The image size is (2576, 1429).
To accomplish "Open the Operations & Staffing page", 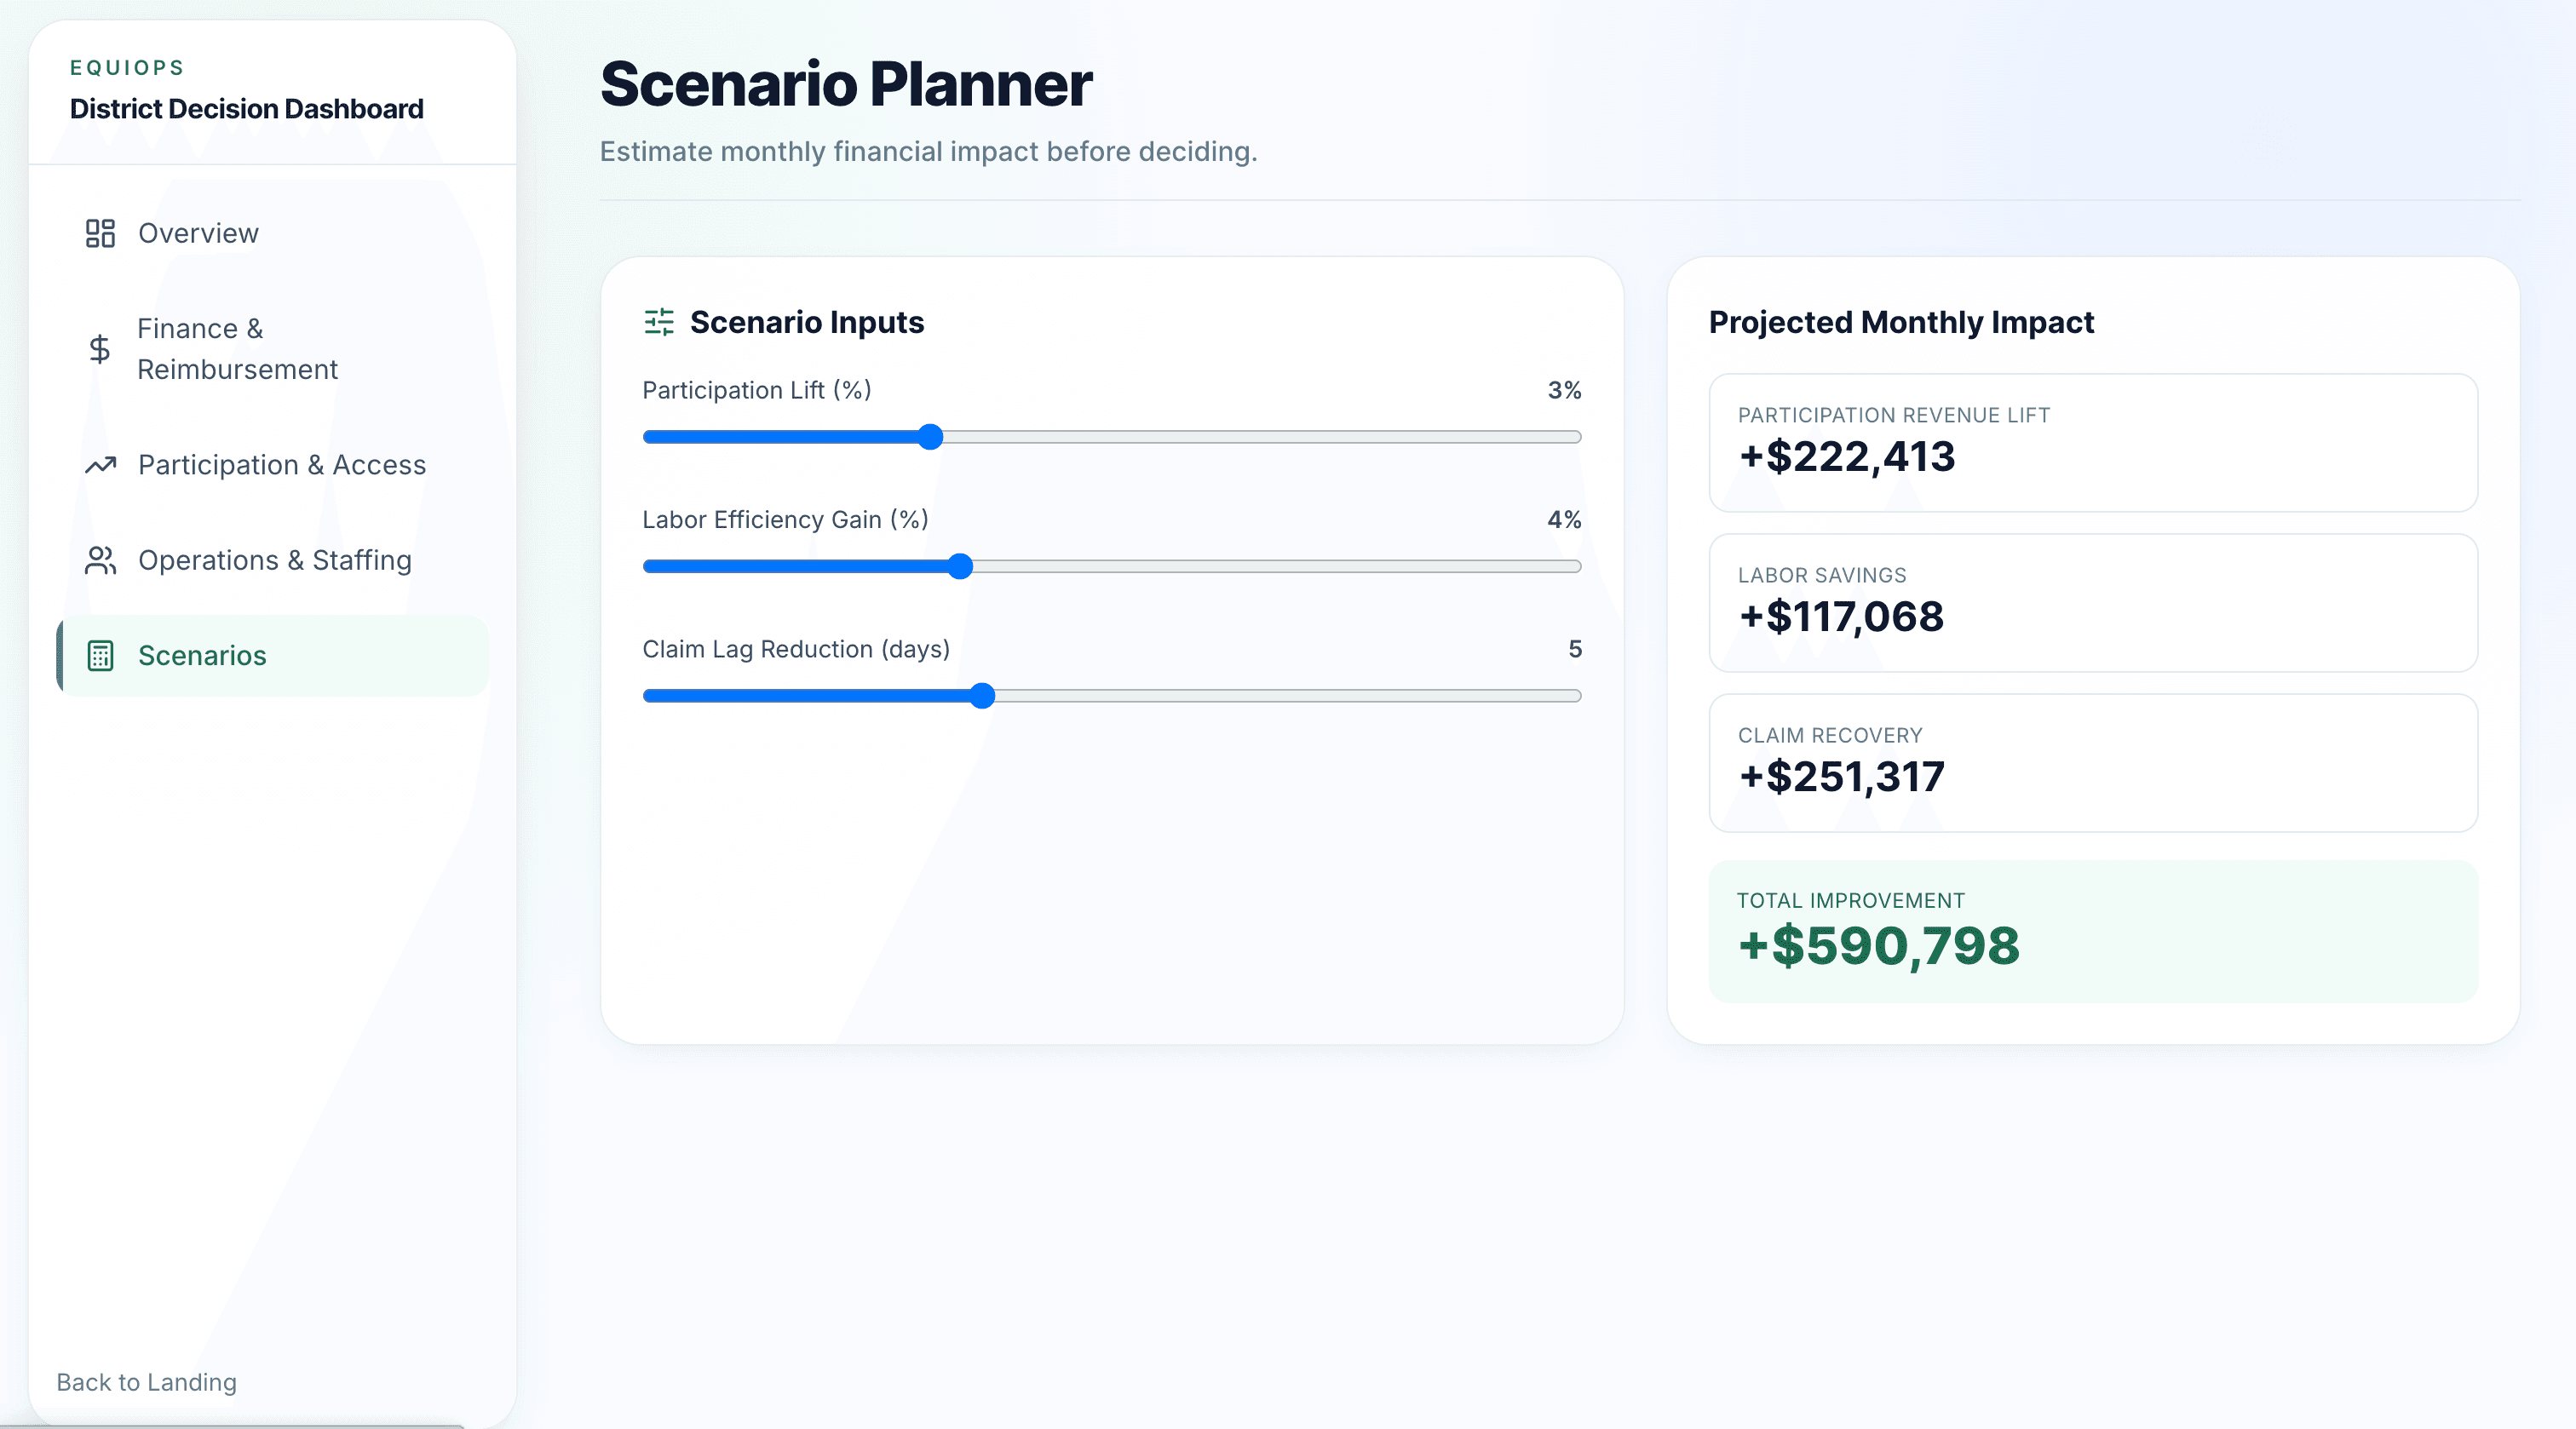I will coord(275,560).
